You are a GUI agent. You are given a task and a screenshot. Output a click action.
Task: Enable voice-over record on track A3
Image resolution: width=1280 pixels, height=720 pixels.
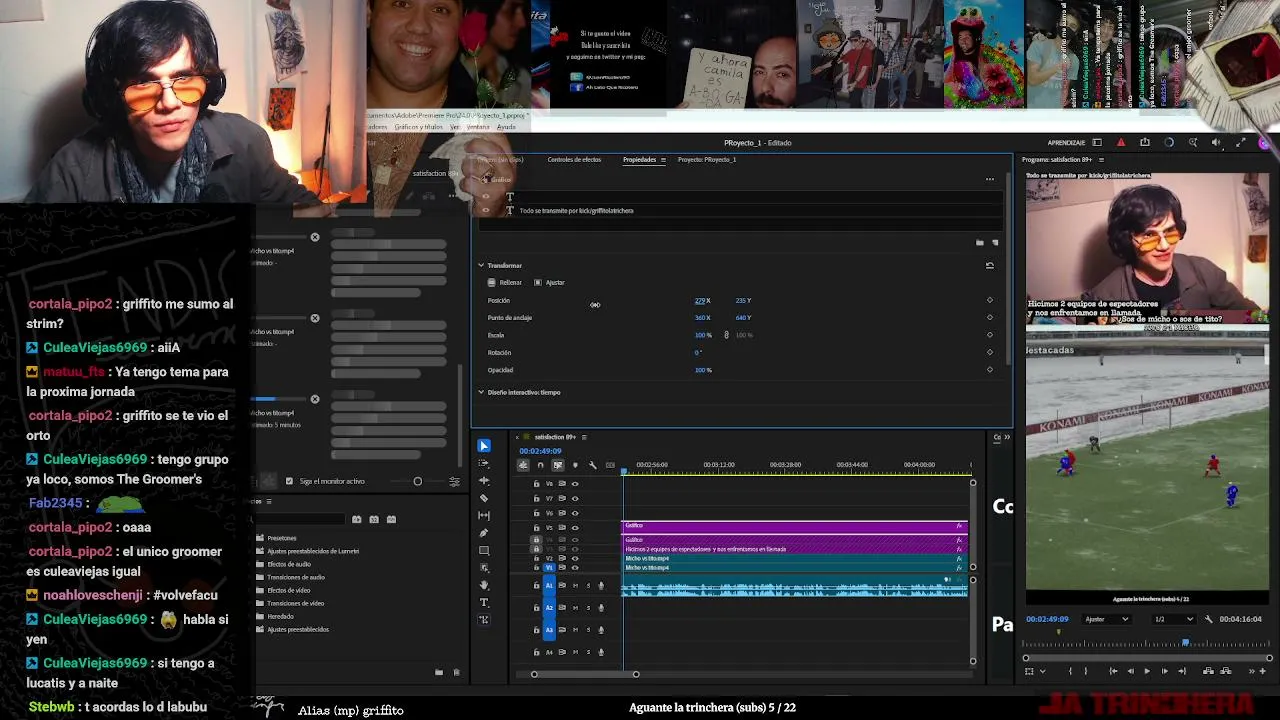601,630
